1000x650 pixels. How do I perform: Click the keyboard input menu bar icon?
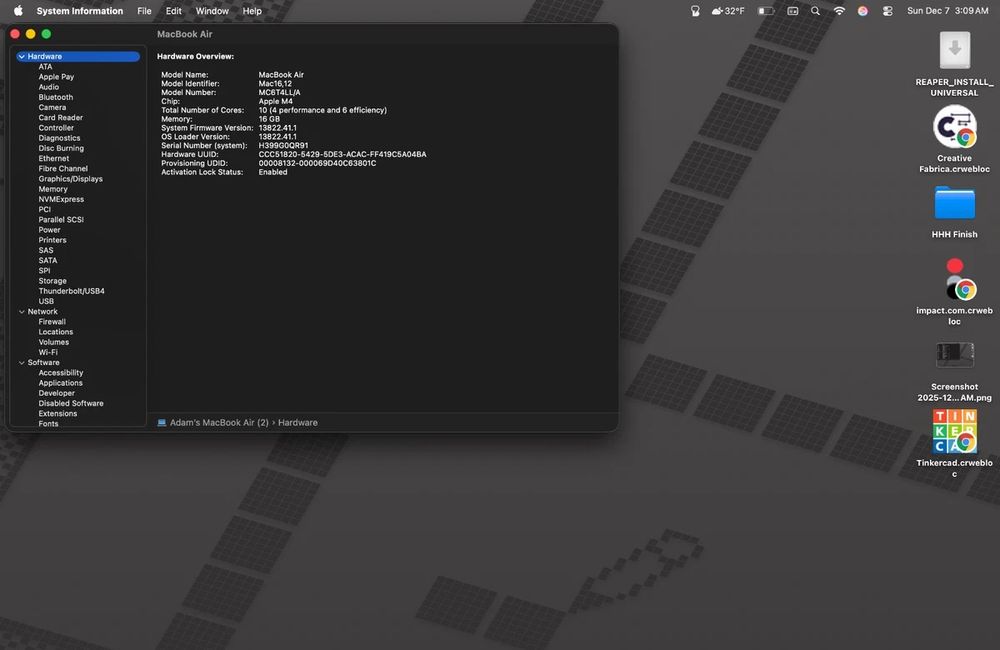point(792,11)
